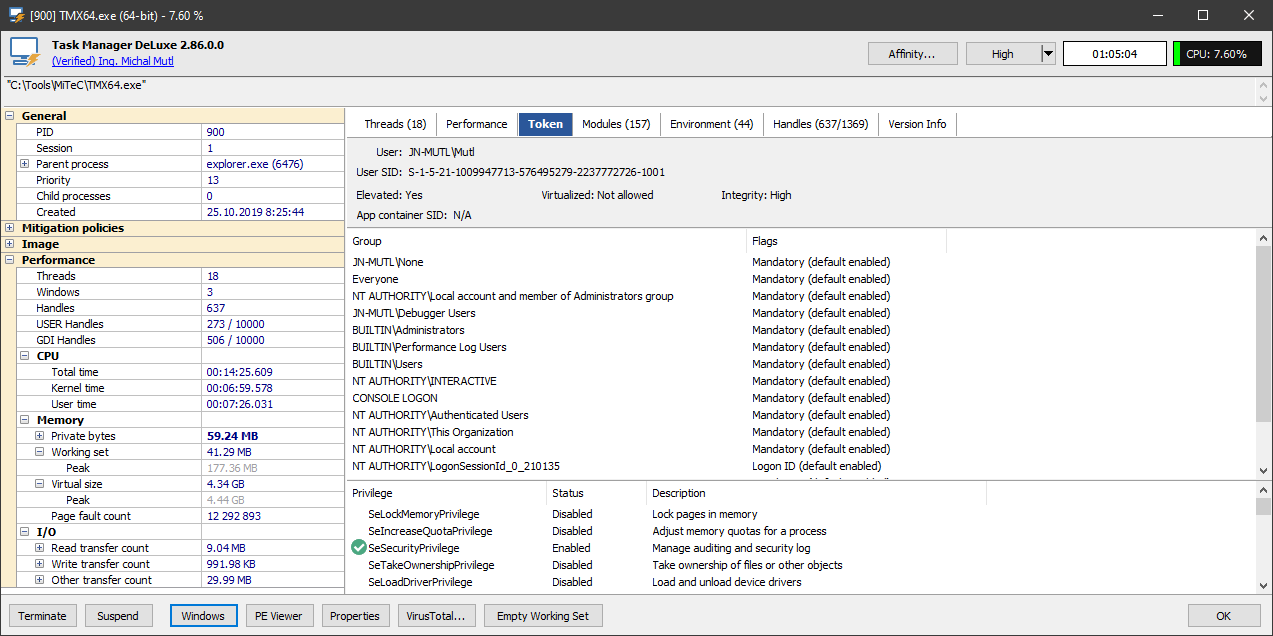Collapse the Memory subsection

pyautogui.click(x=25, y=420)
